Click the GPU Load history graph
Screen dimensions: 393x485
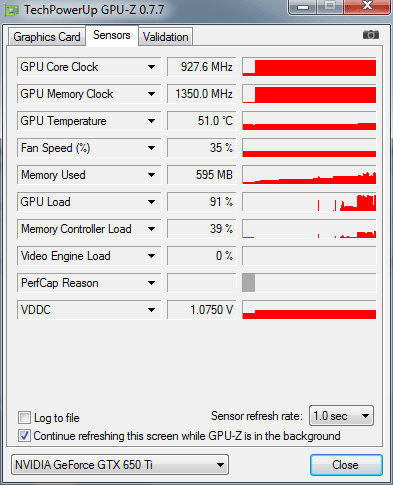point(309,202)
